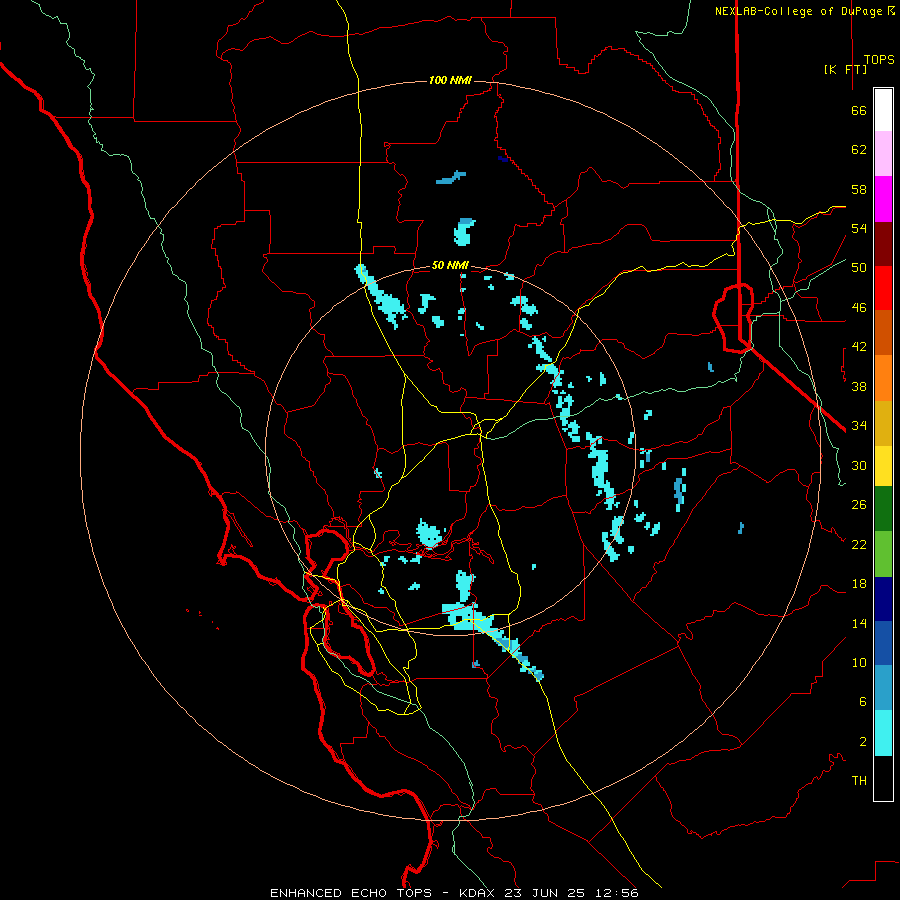The image size is (900, 900).
Task: Click the legend value 26
Action: (x=859, y=505)
